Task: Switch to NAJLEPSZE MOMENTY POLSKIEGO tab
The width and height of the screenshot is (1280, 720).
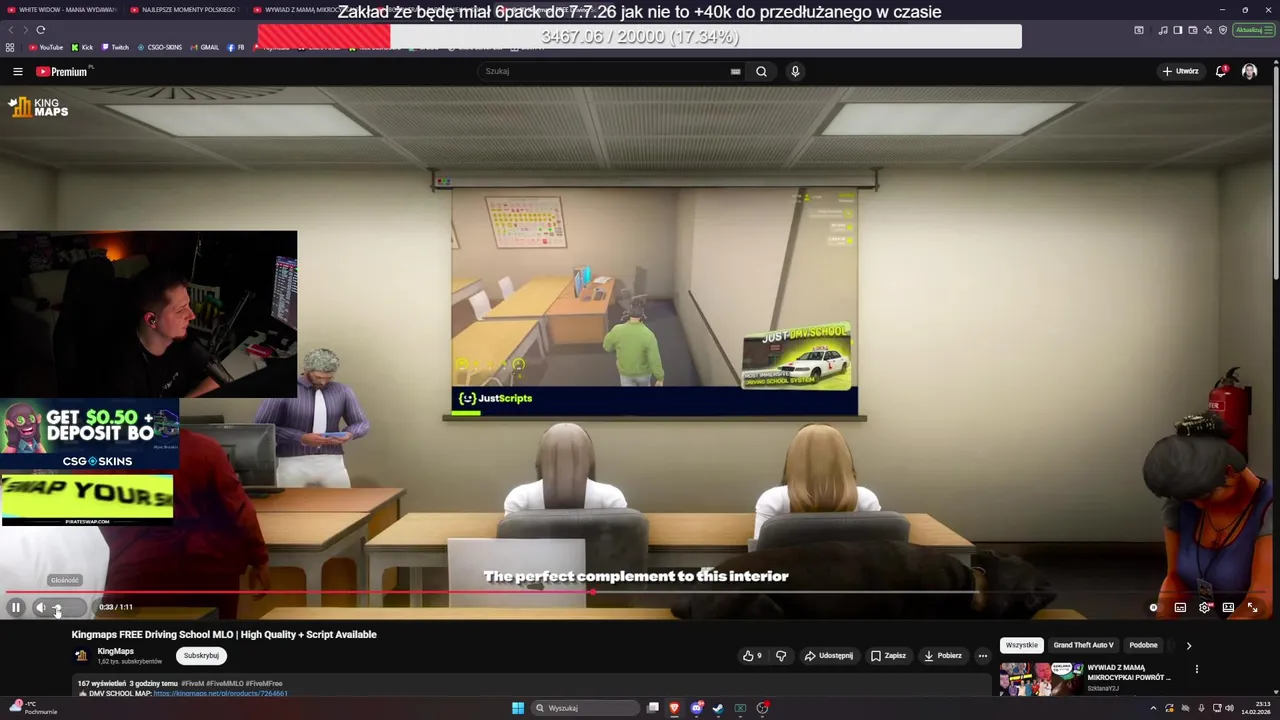Action: coord(185,9)
